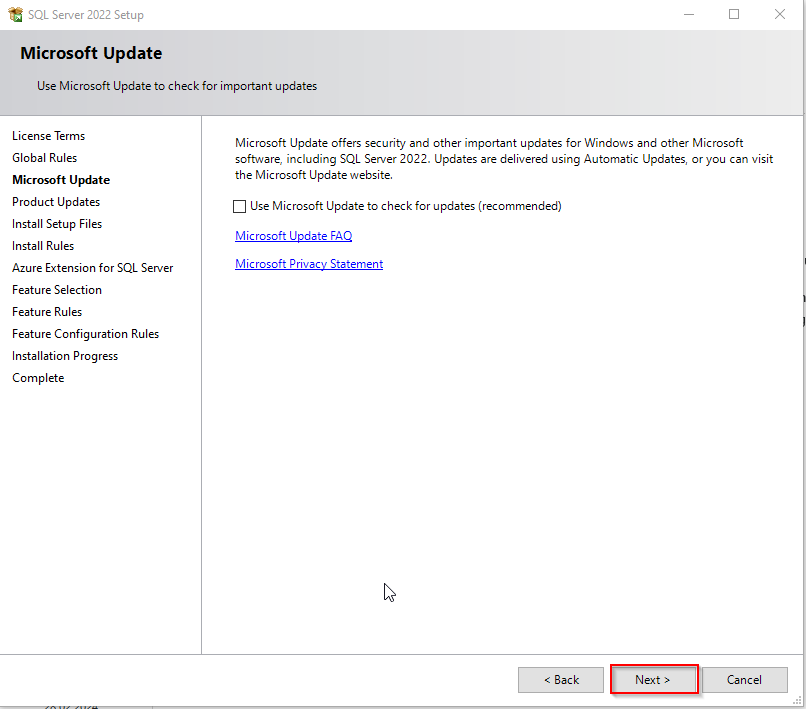Click the SQL Server Setup title bar icon
This screenshot has width=806, height=709.
pos(15,15)
